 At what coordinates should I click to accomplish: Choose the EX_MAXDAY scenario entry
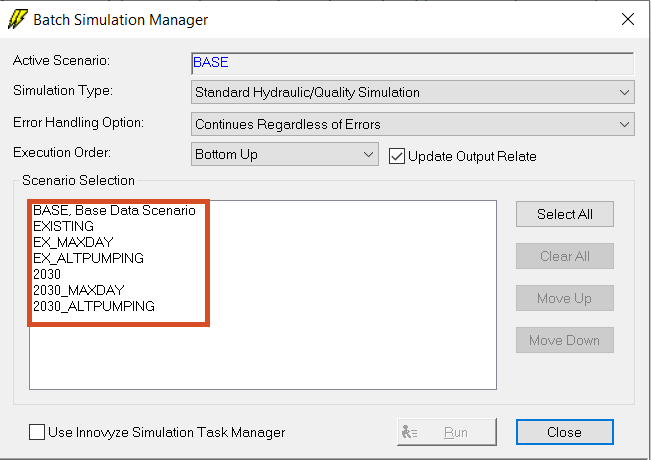[x=73, y=242]
